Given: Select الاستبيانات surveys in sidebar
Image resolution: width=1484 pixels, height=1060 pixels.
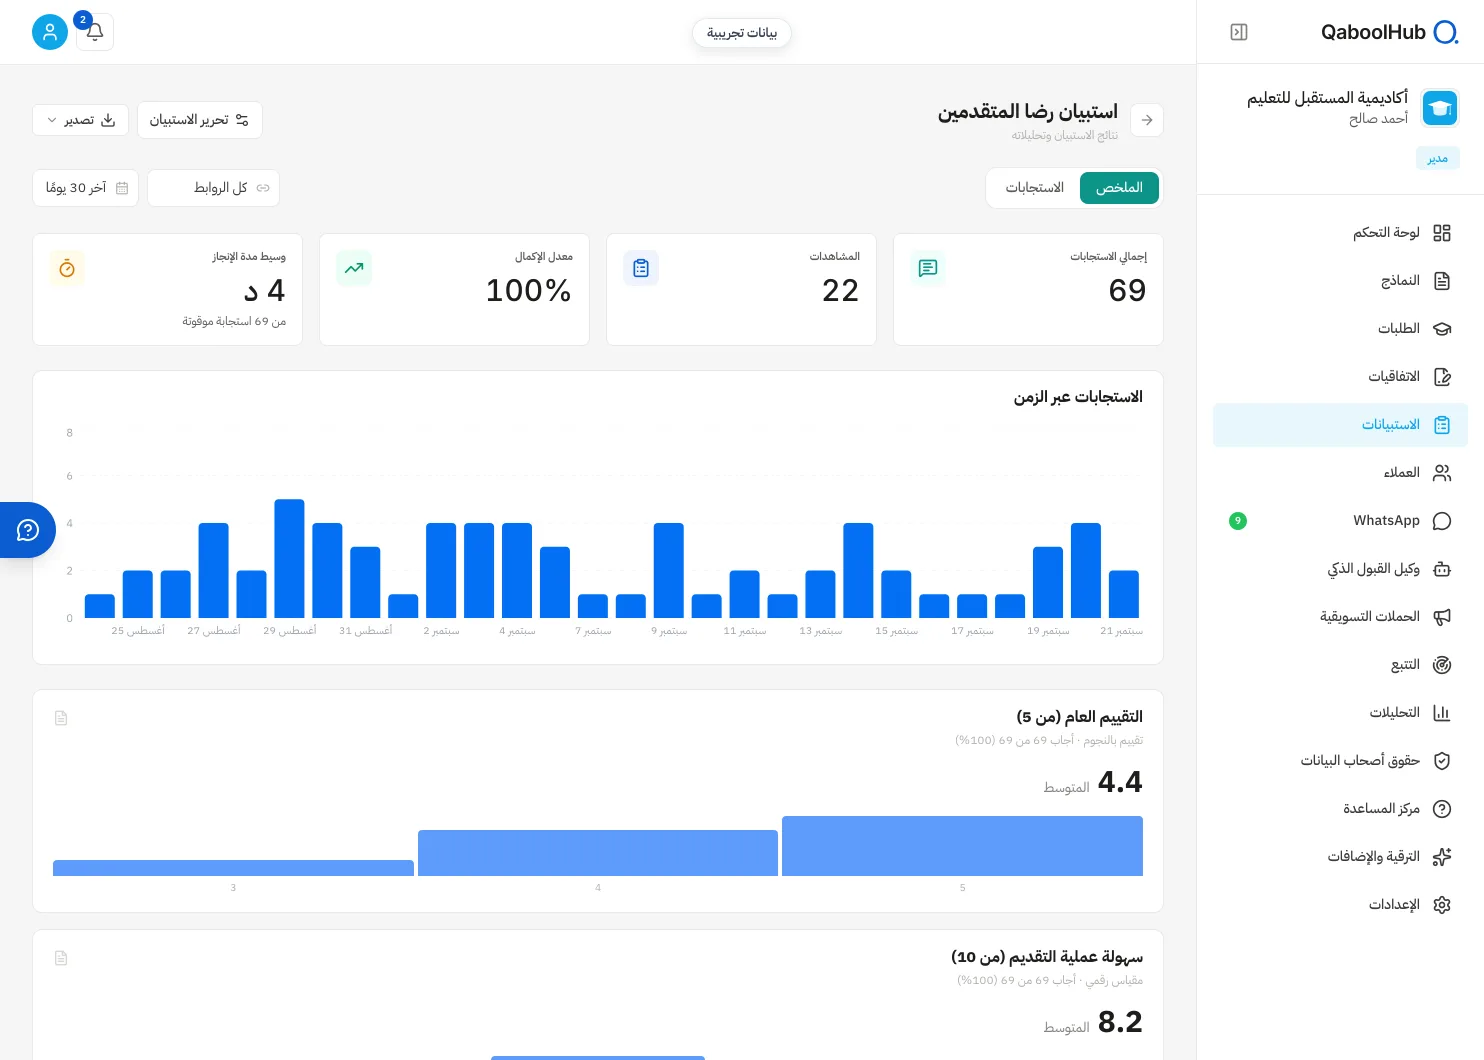Looking at the screenshot, I should [1340, 425].
